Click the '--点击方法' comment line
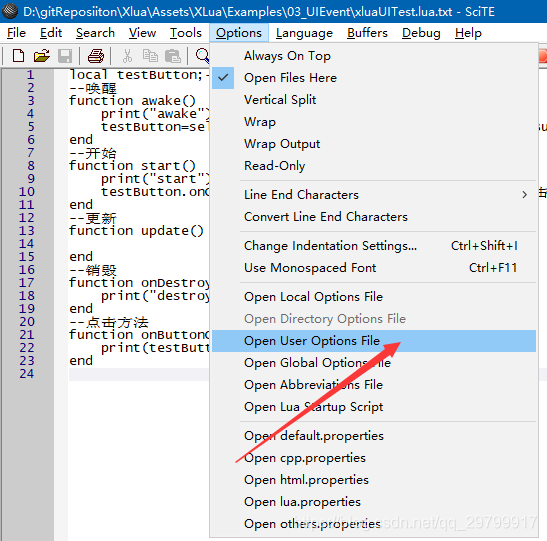 (x=109, y=322)
